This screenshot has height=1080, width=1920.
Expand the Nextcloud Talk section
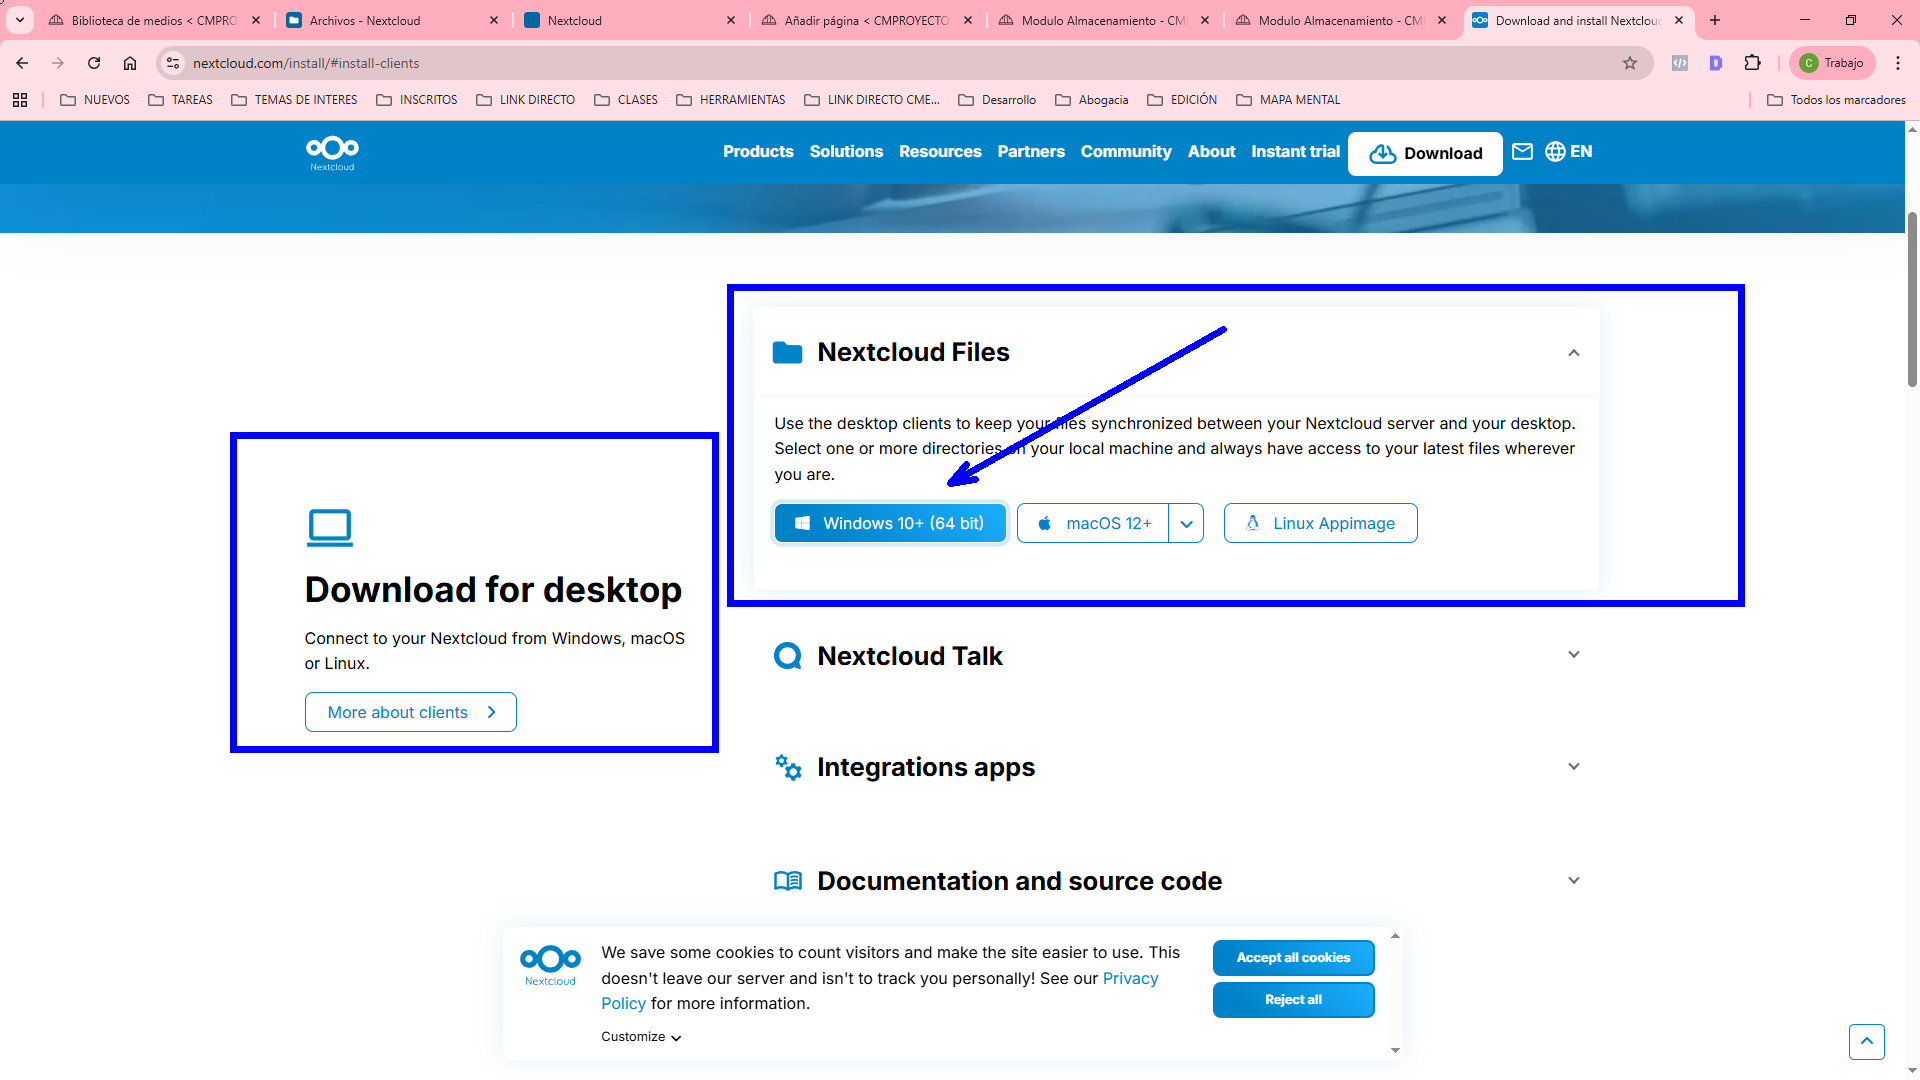coord(1573,655)
